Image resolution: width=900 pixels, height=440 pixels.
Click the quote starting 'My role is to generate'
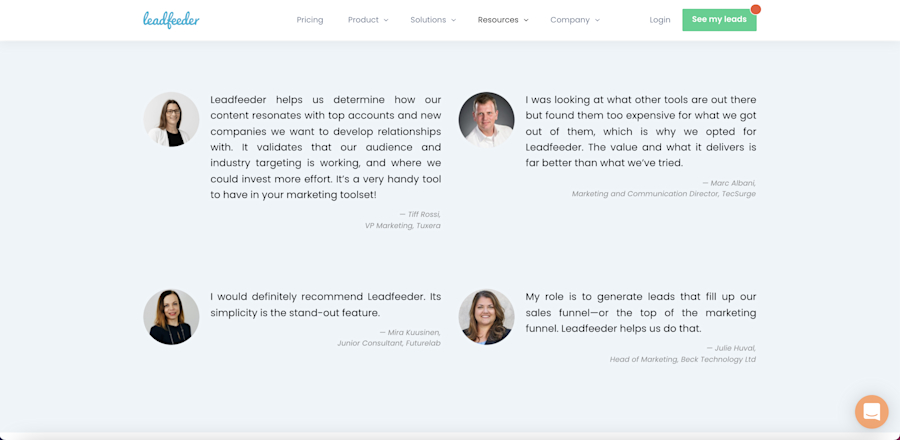pos(641,313)
